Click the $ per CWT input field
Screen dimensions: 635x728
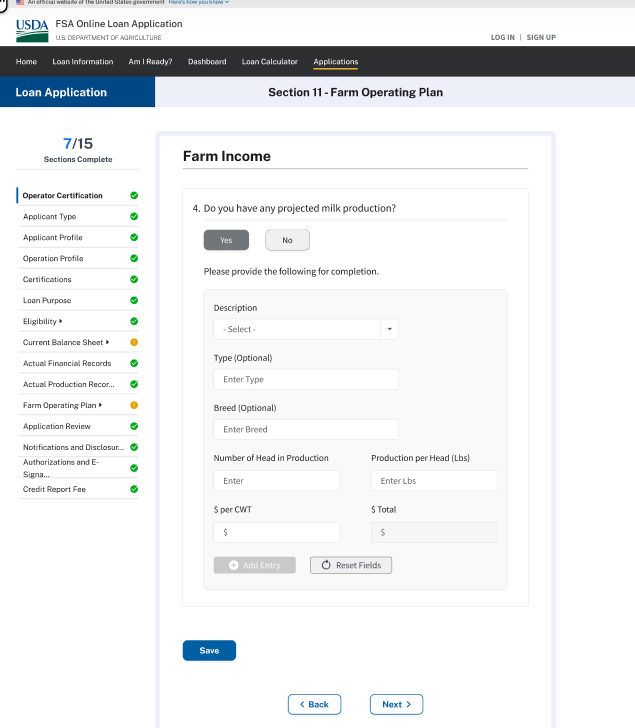pos(276,532)
